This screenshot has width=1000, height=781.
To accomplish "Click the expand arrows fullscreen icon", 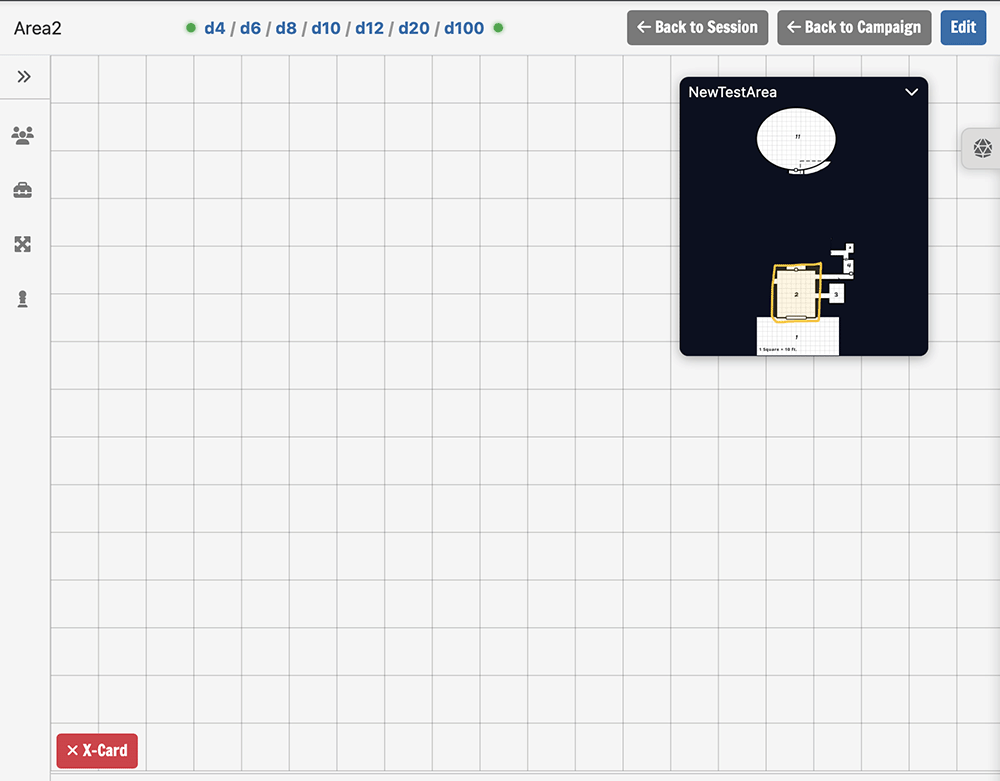I will [22, 244].
